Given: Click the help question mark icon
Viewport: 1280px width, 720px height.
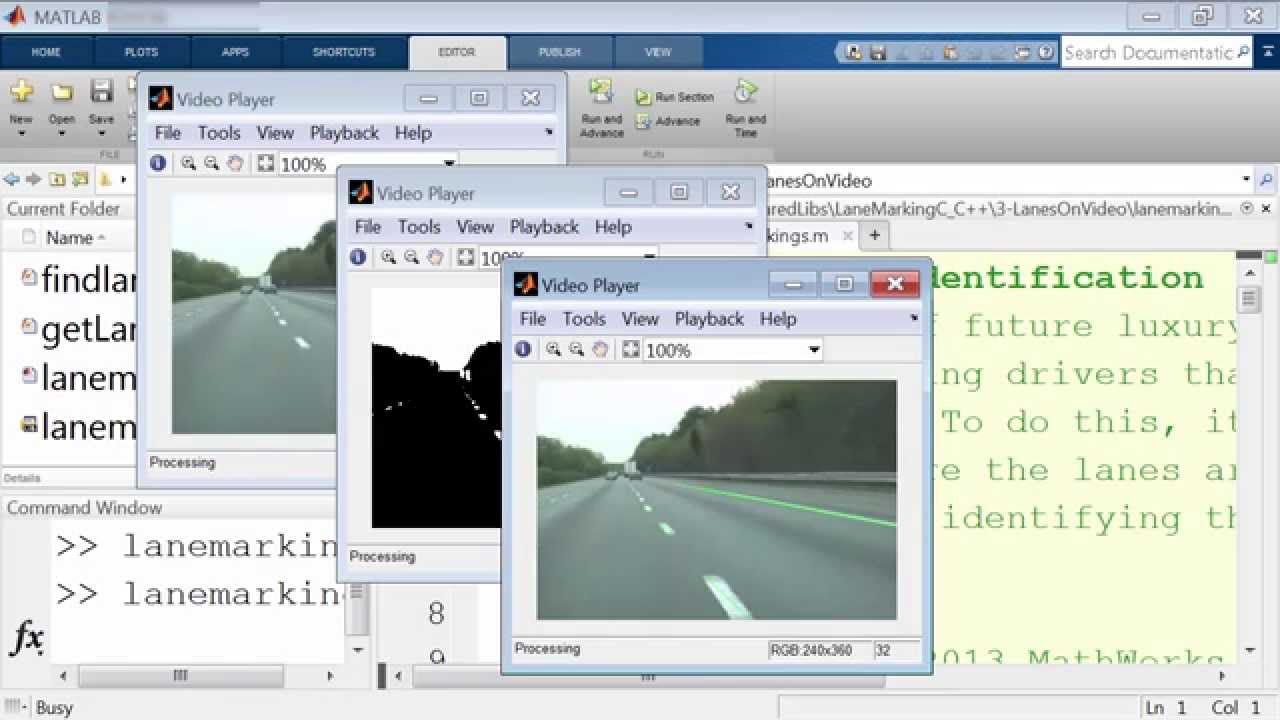Looking at the screenshot, I should 1047,53.
